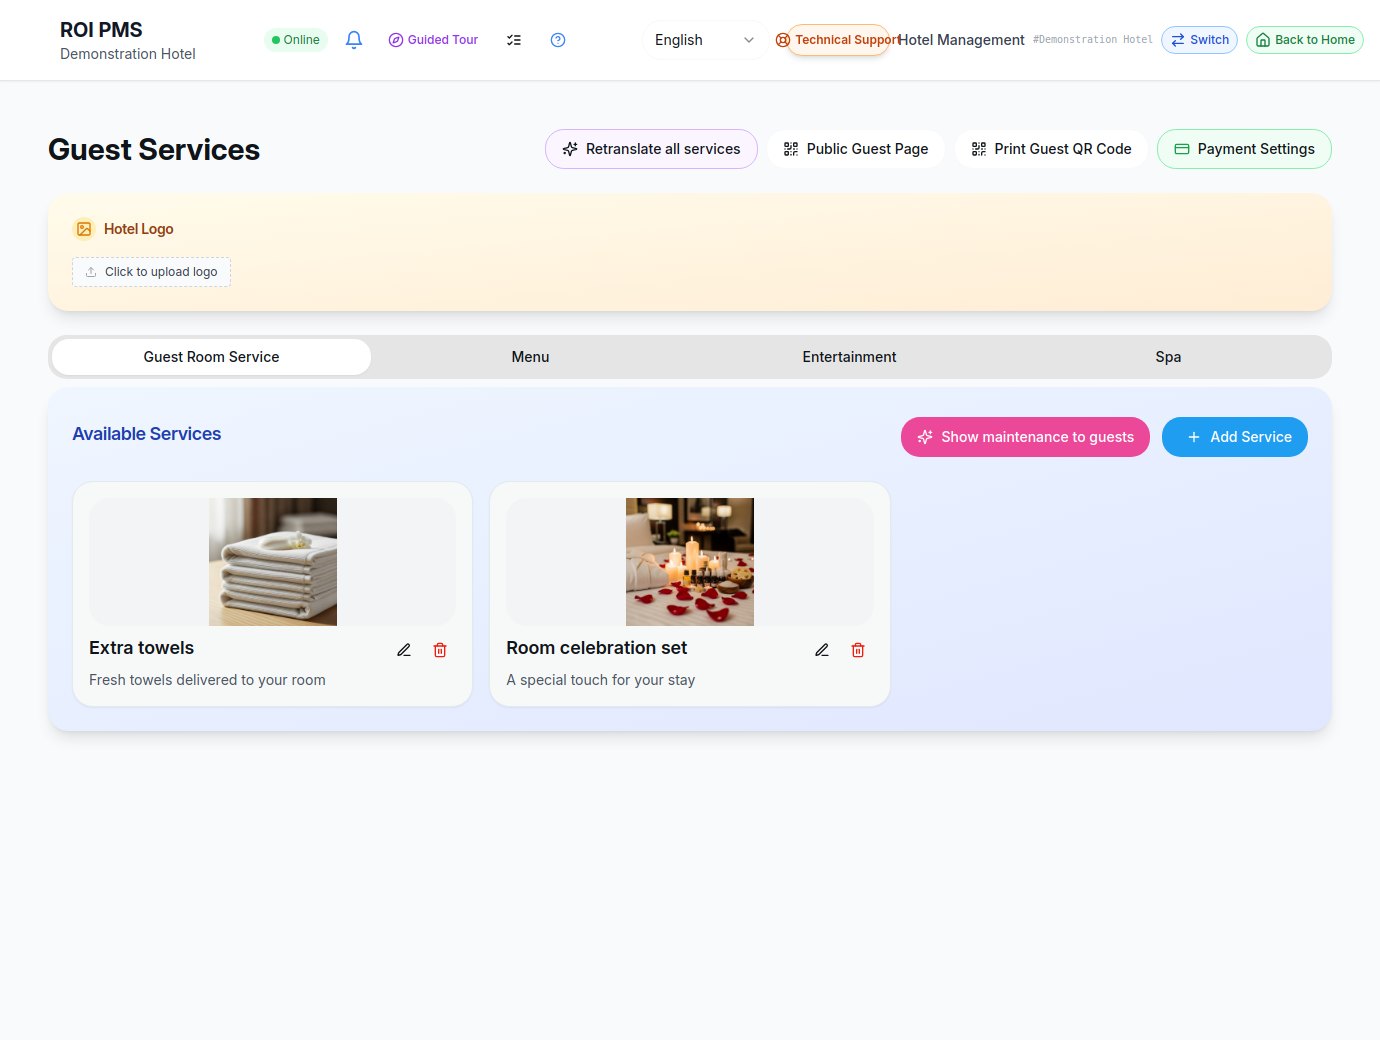The image size is (1380, 1040).
Task: Delete the Room celebration set service
Action: click(858, 650)
